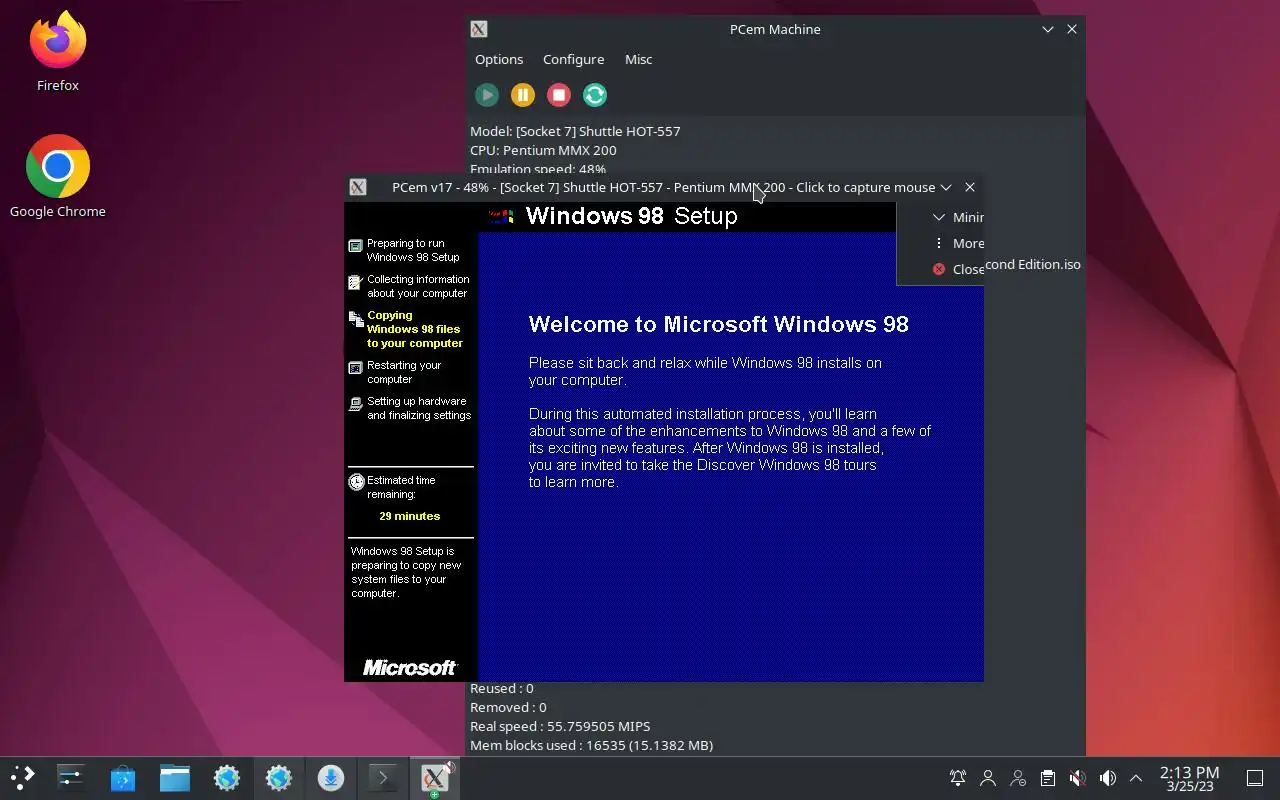Click the Show Desktop button
Image resolution: width=1280 pixels, height=800 pixels.
[1255, 778]
